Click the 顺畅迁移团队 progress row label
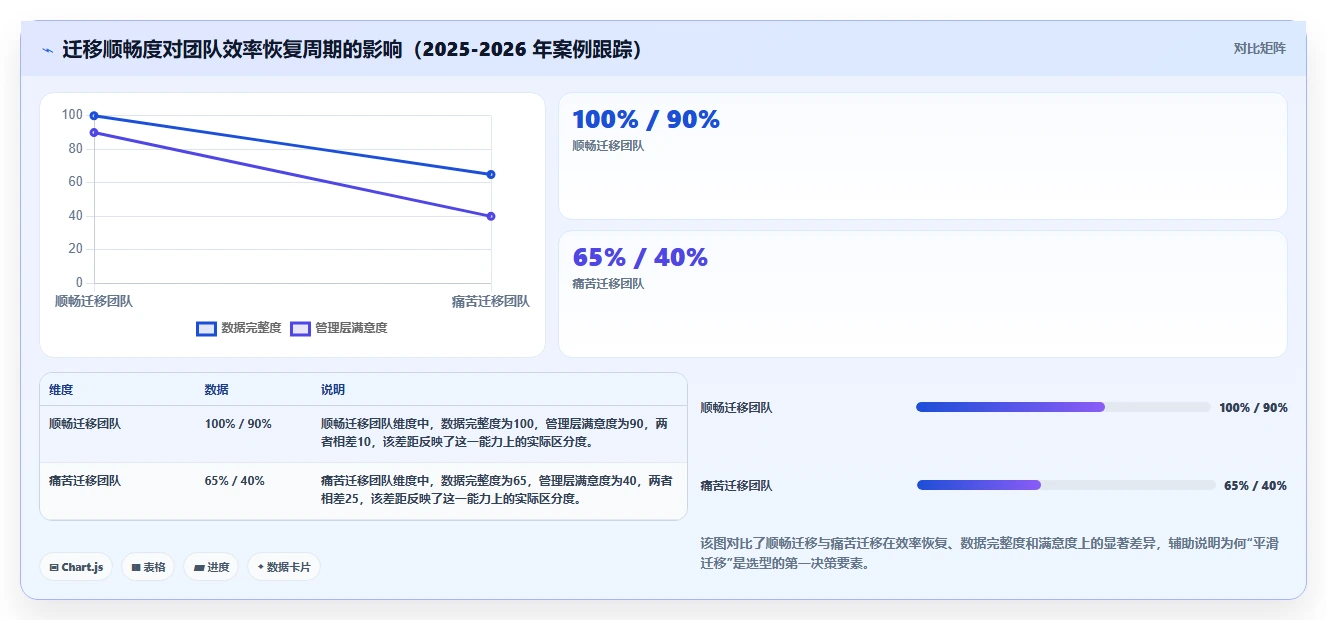 coord(736,408)
